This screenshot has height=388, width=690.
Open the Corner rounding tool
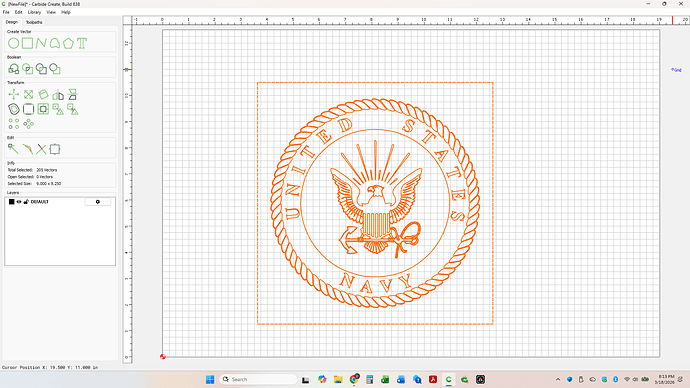pos(29,109)
